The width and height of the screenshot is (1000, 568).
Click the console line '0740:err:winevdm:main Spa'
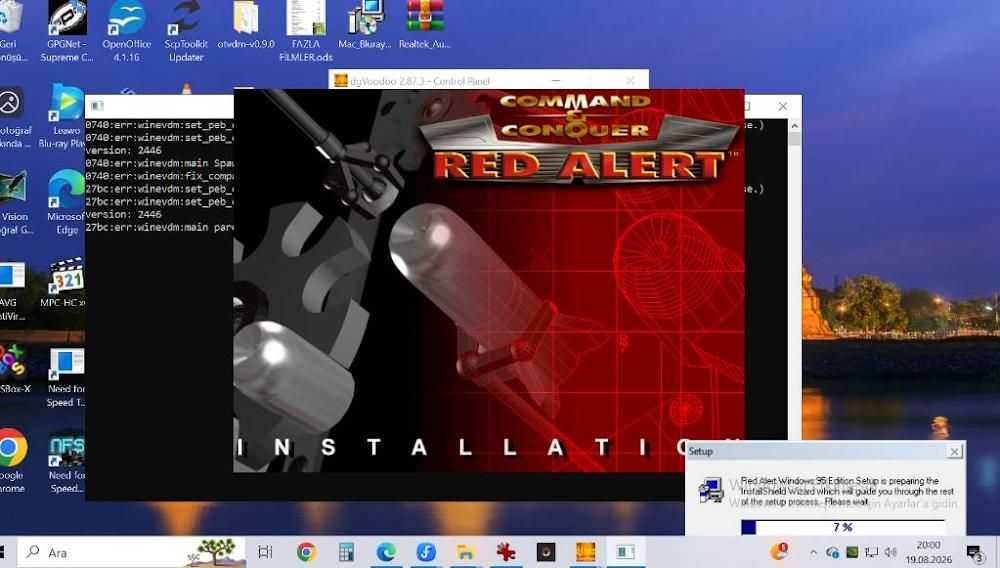click(x=159, y=163)
